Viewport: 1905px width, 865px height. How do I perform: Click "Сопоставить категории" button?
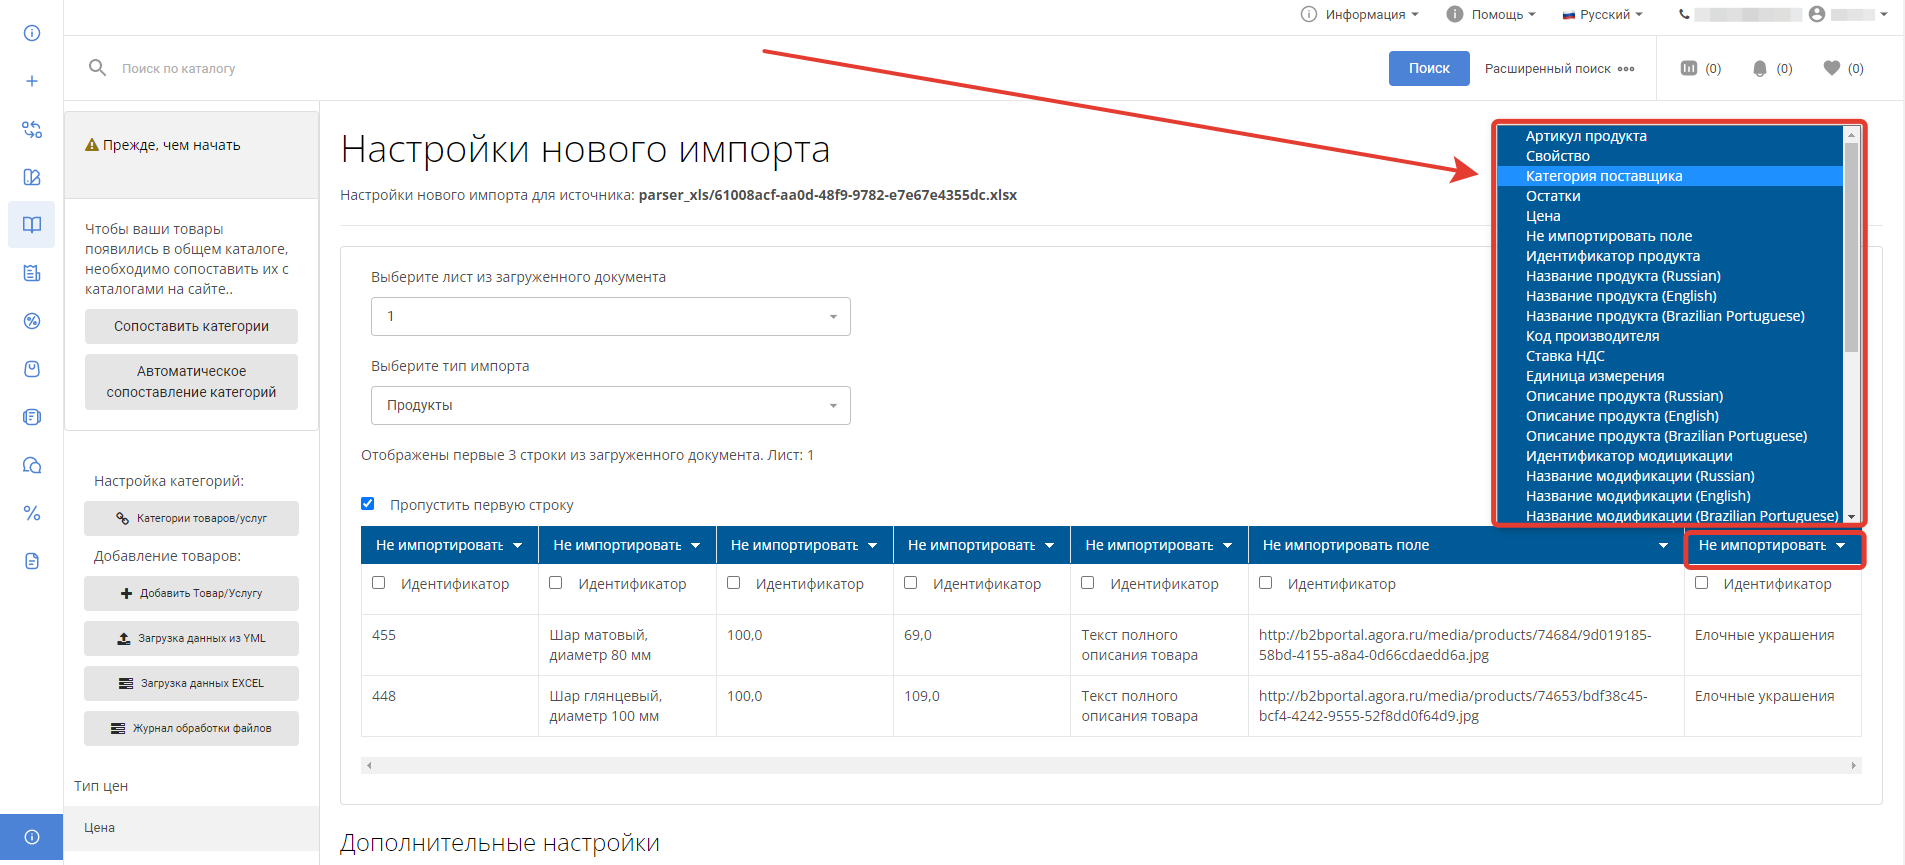191,326
